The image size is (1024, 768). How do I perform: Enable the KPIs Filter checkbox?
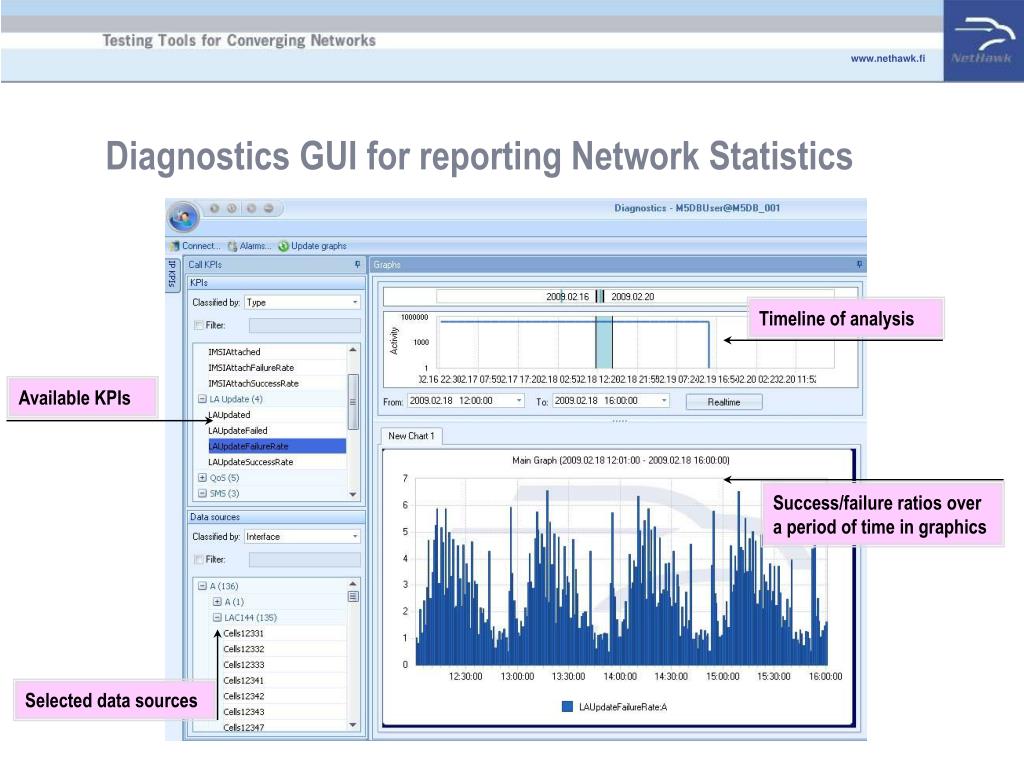point(199,325)
